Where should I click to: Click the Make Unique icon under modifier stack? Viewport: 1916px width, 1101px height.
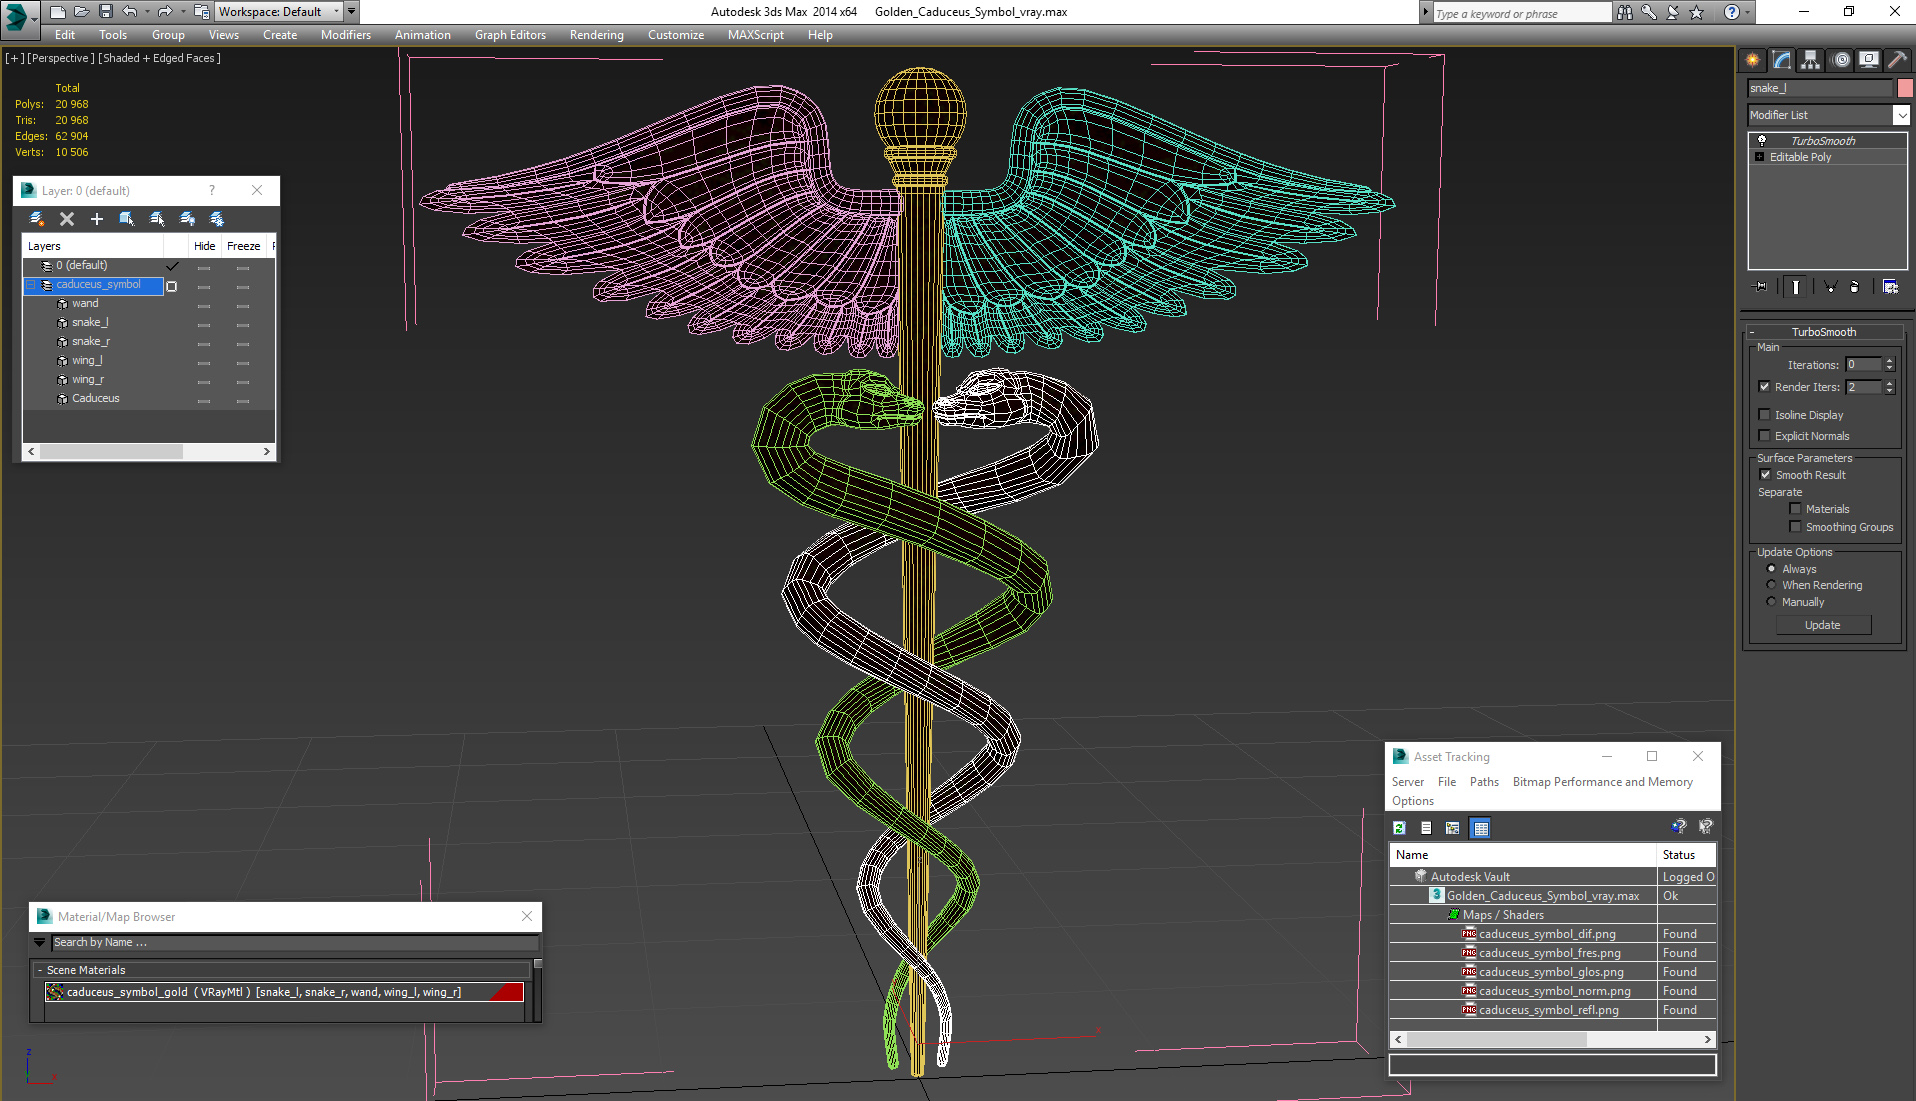click(1831, 287)
